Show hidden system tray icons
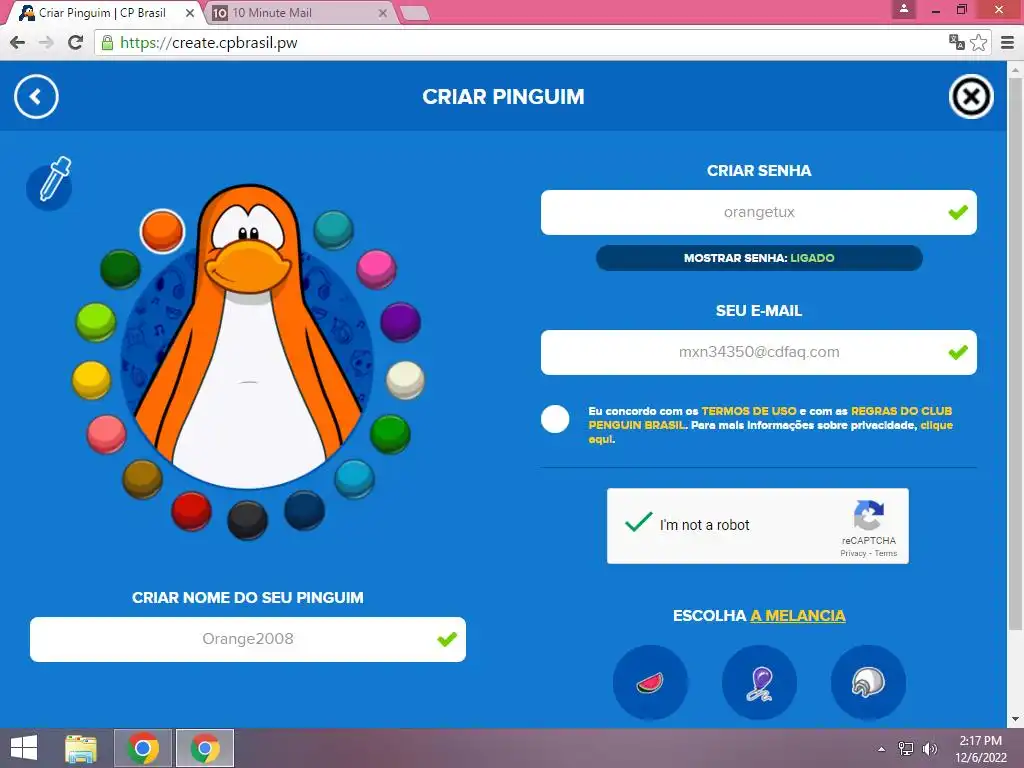The image size is (1024, 768). [882, 749]
